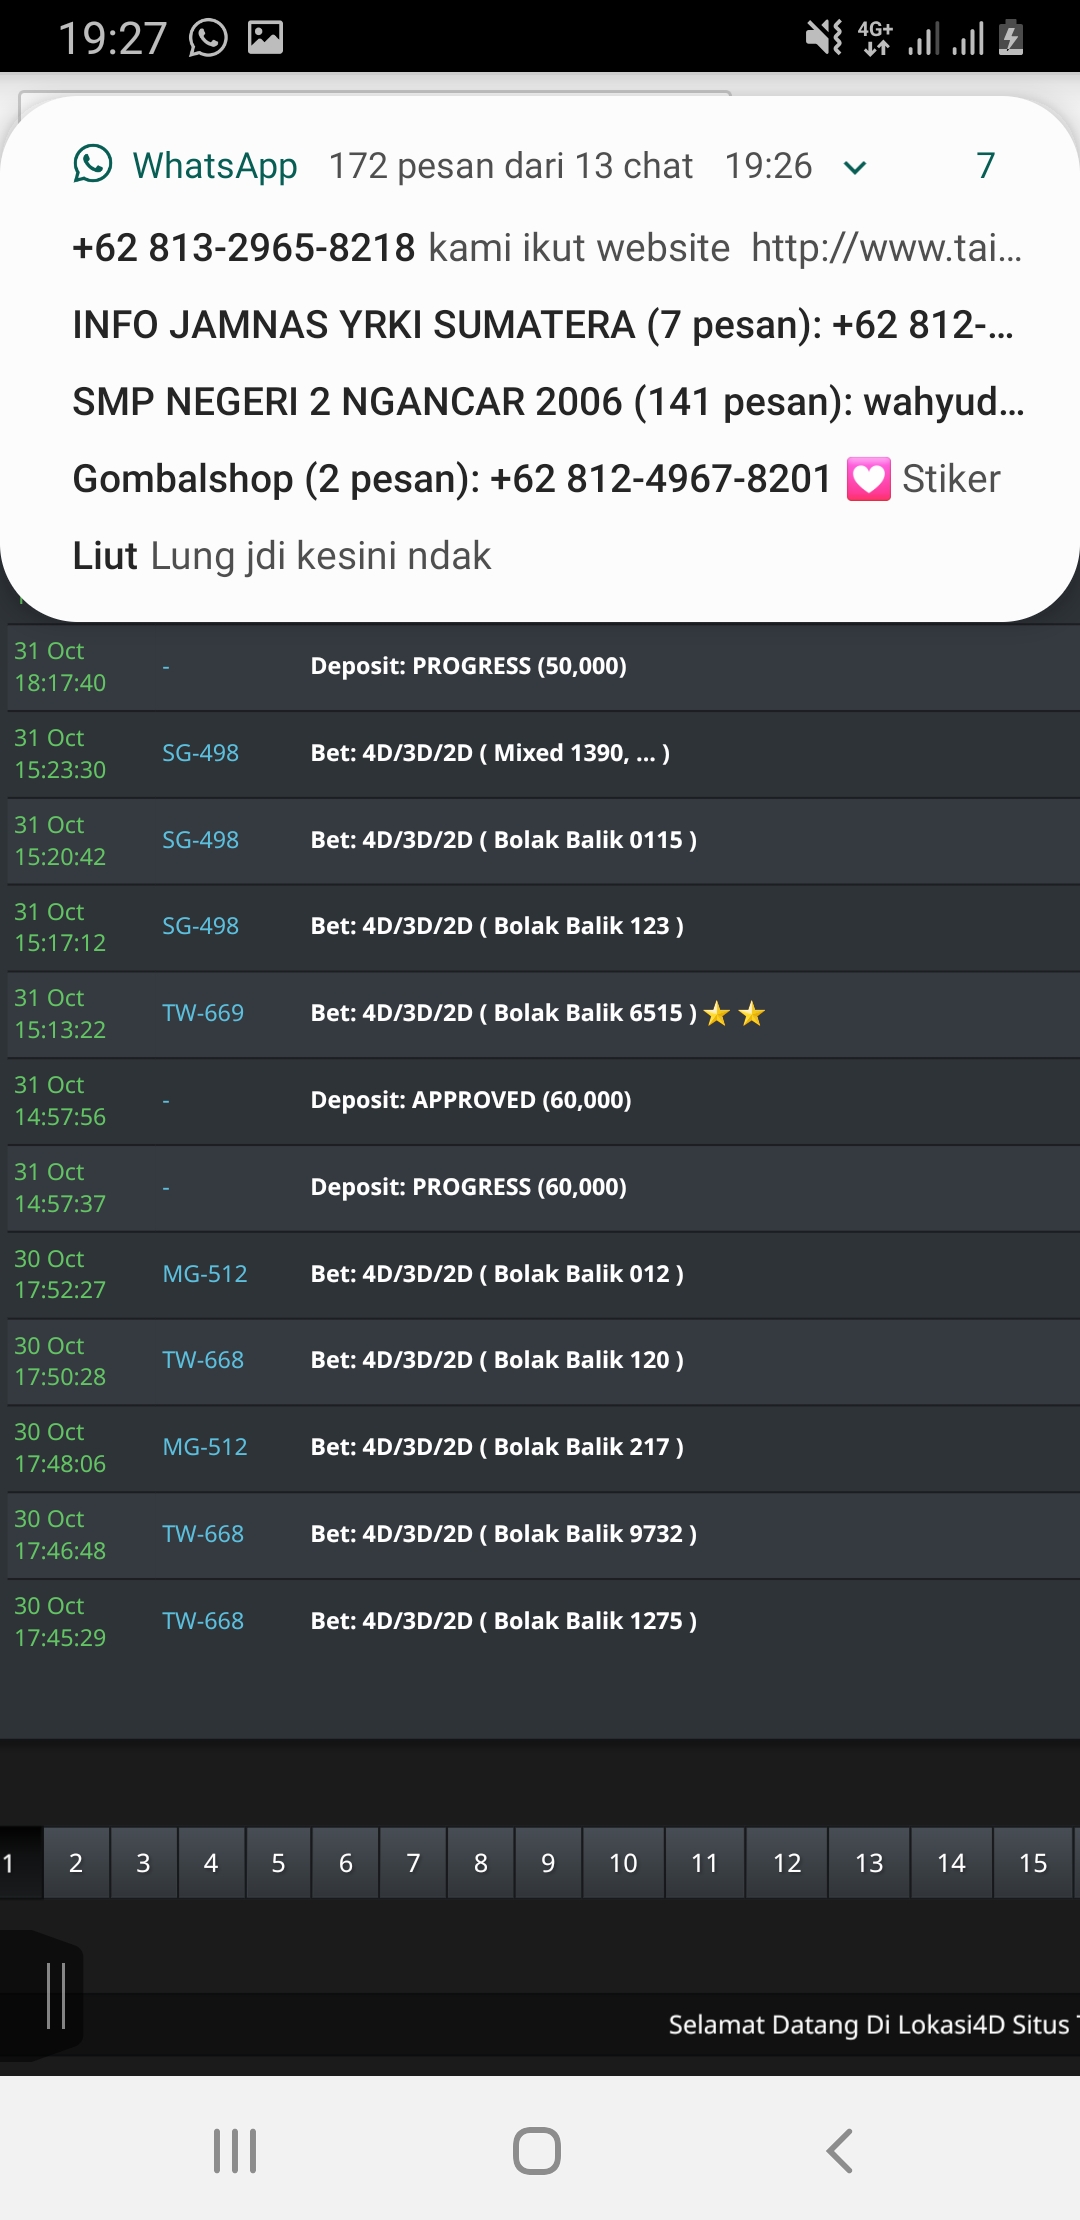Jump to page 15 of history
This screenshot has height=2220, width=1080.
tap(1032, 1863)
